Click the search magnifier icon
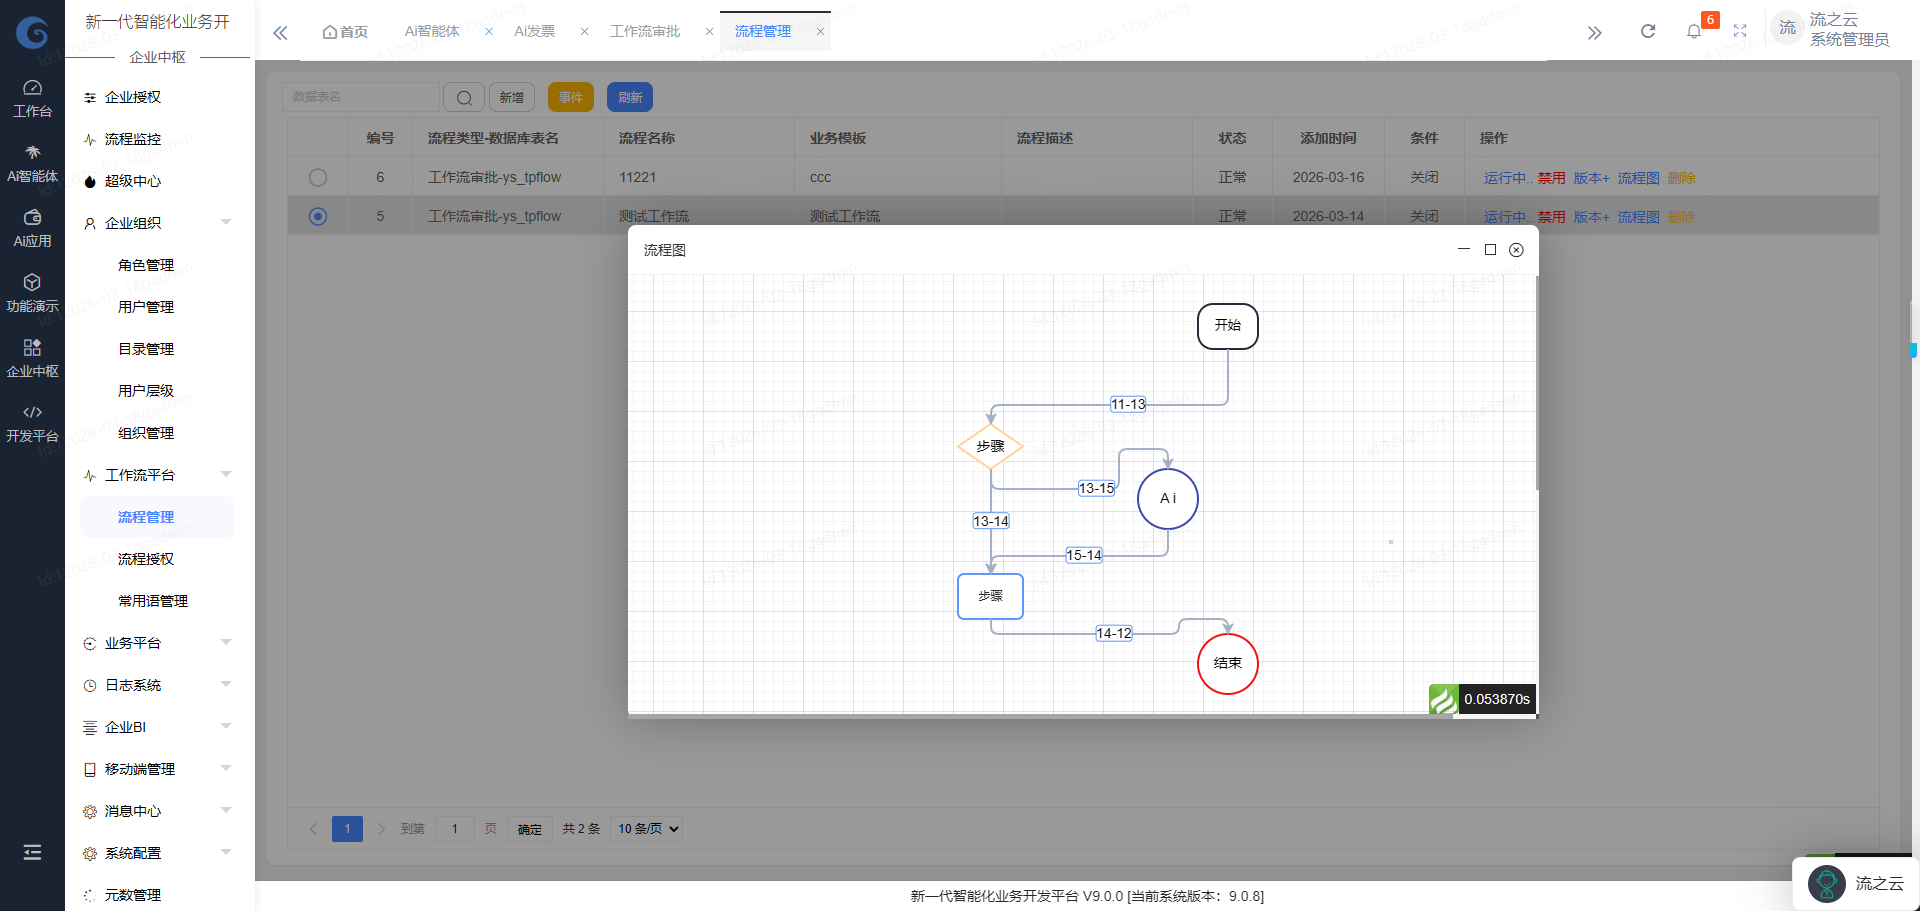The width and height of the screenshot is (1920, 911). 463,97
